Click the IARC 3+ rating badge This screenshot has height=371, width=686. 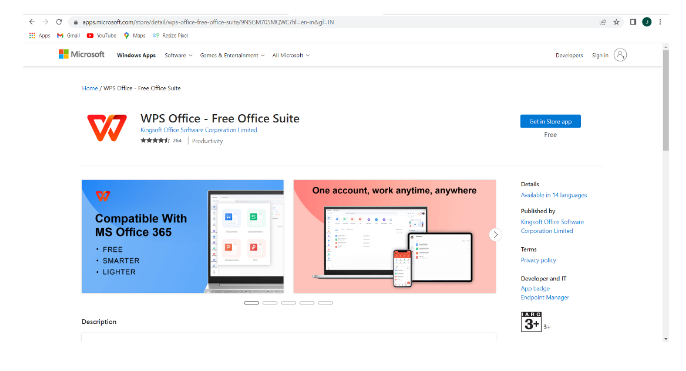pos(531,322)
